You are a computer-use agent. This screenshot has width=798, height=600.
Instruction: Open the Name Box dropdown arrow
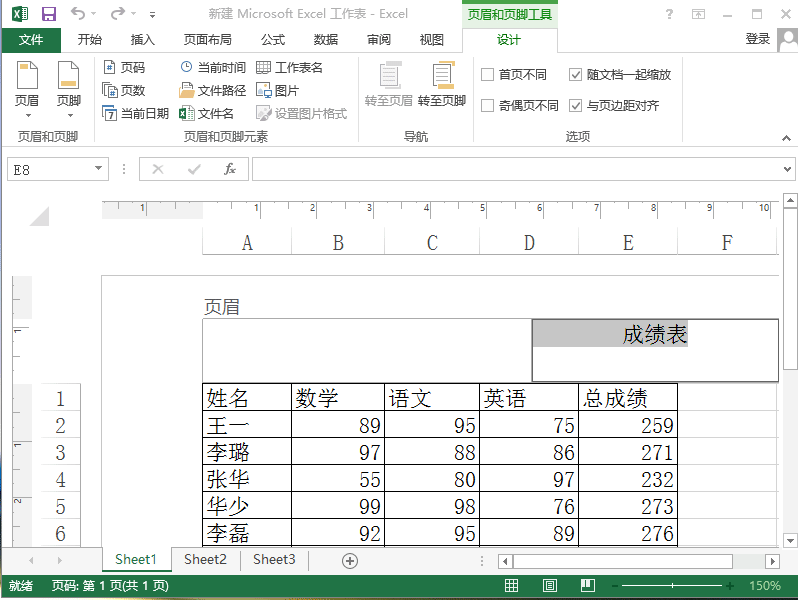[x=98, y=168]
